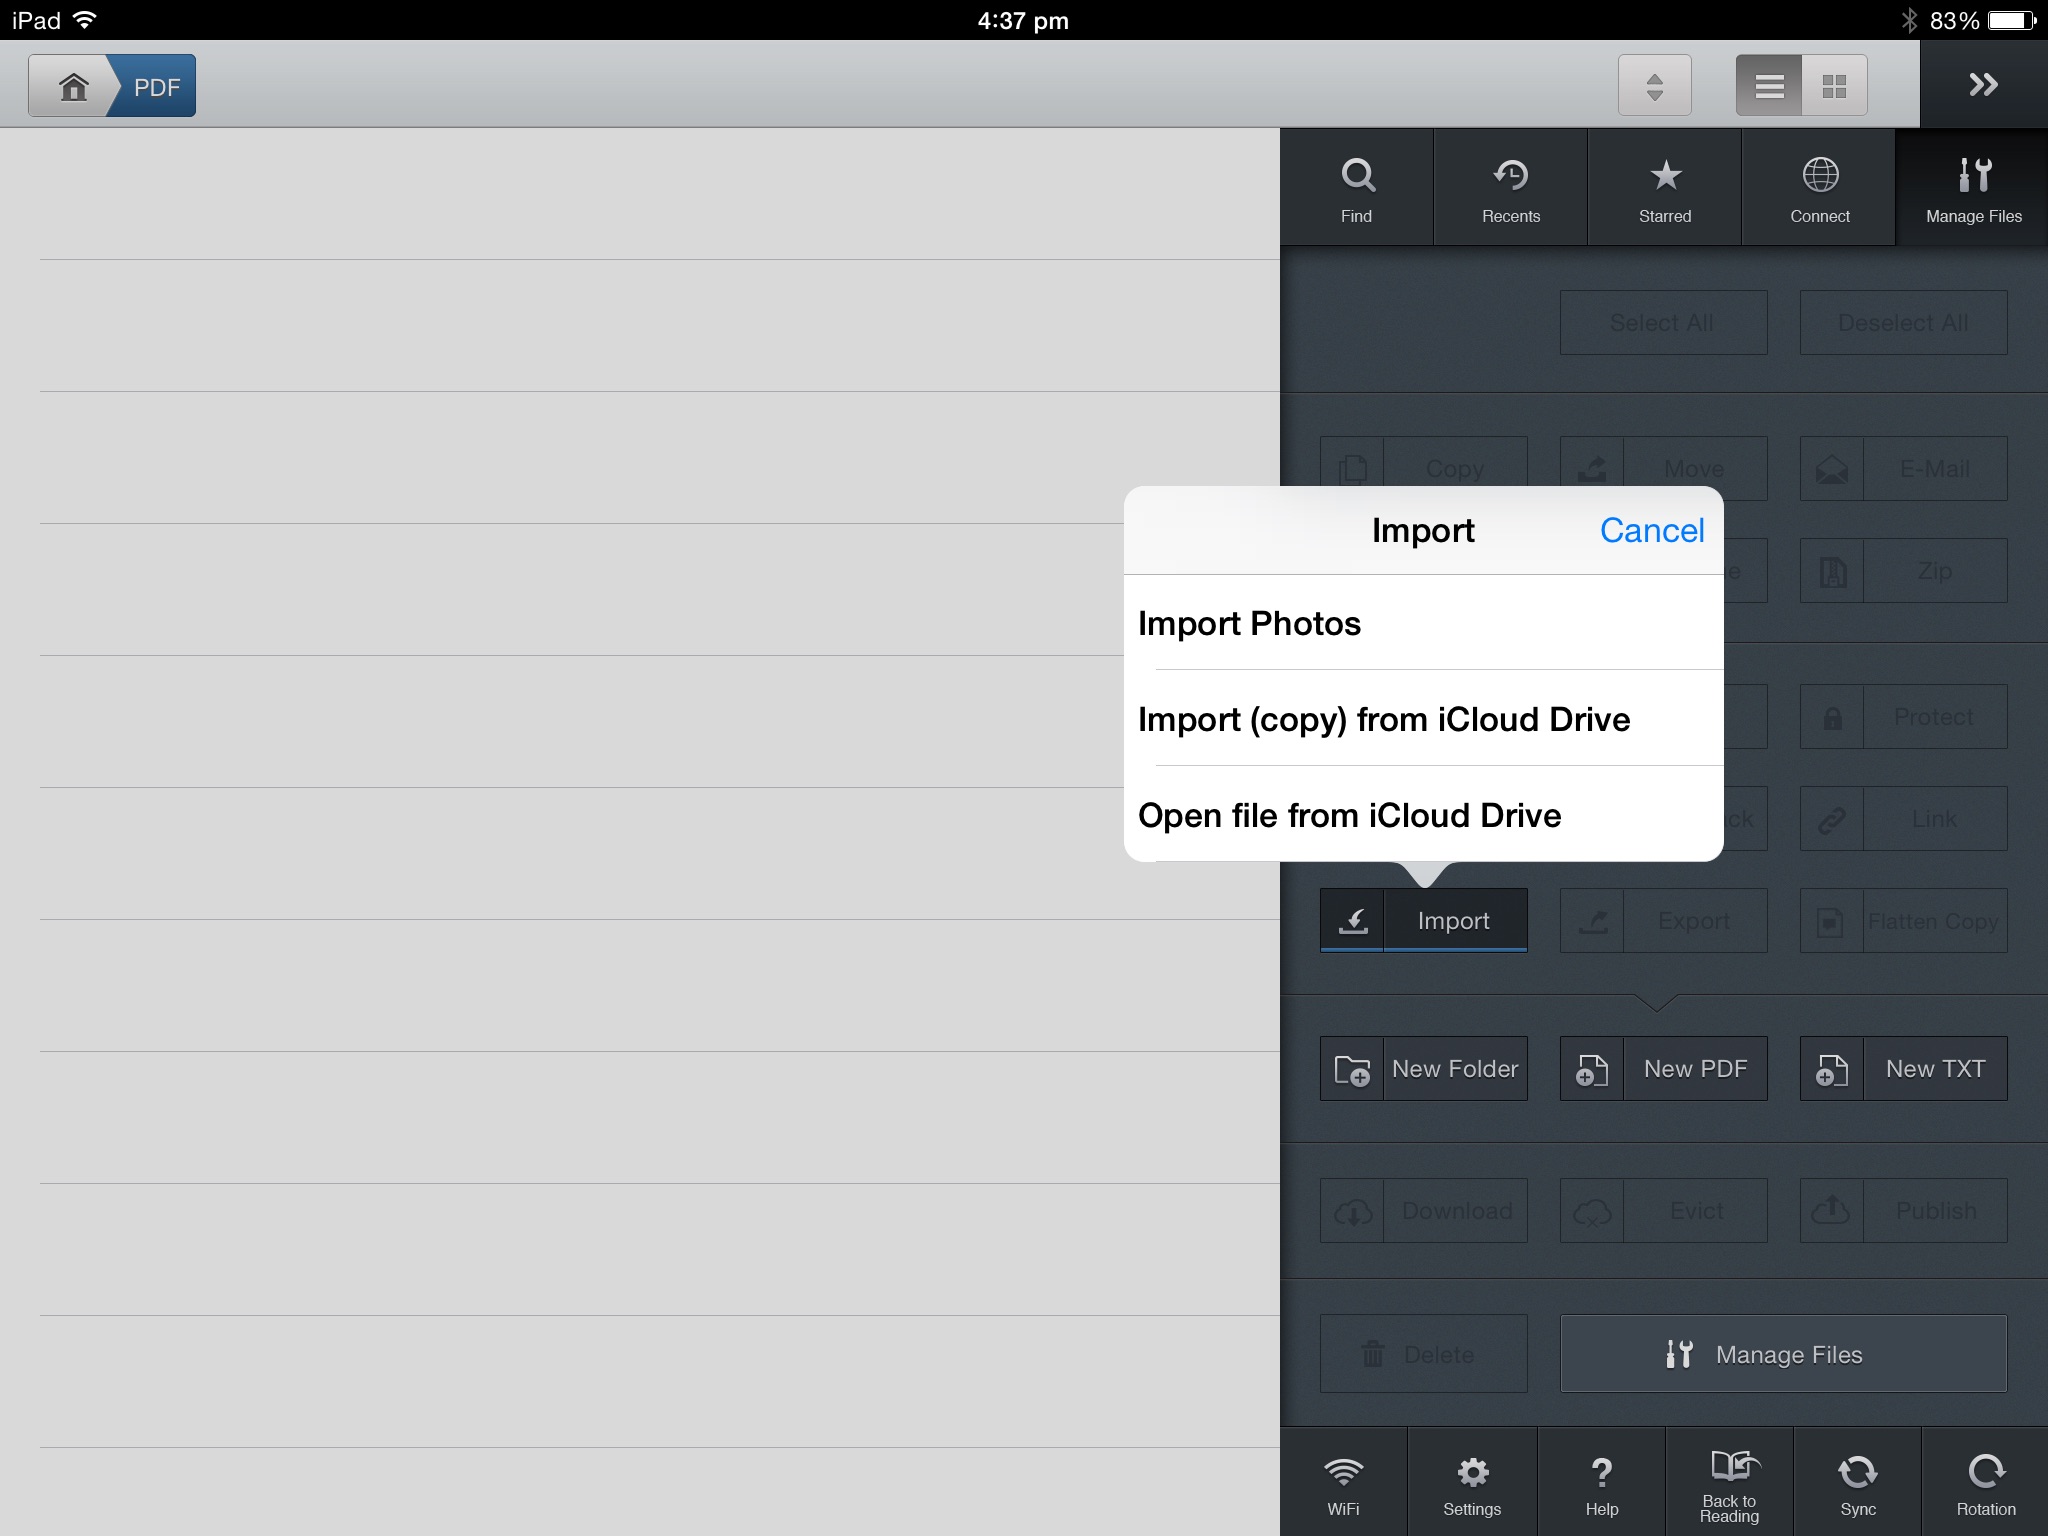Show Starred files
2048x1536 pixels.
[1664, 188]
